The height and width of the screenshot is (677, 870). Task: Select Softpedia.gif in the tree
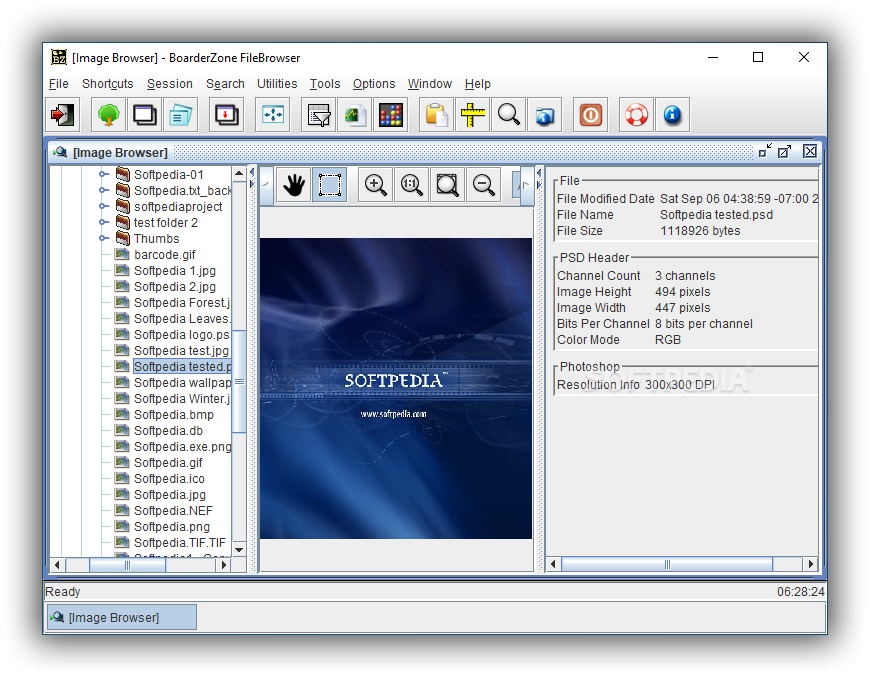pyautogui.click(x=168, y=463)
